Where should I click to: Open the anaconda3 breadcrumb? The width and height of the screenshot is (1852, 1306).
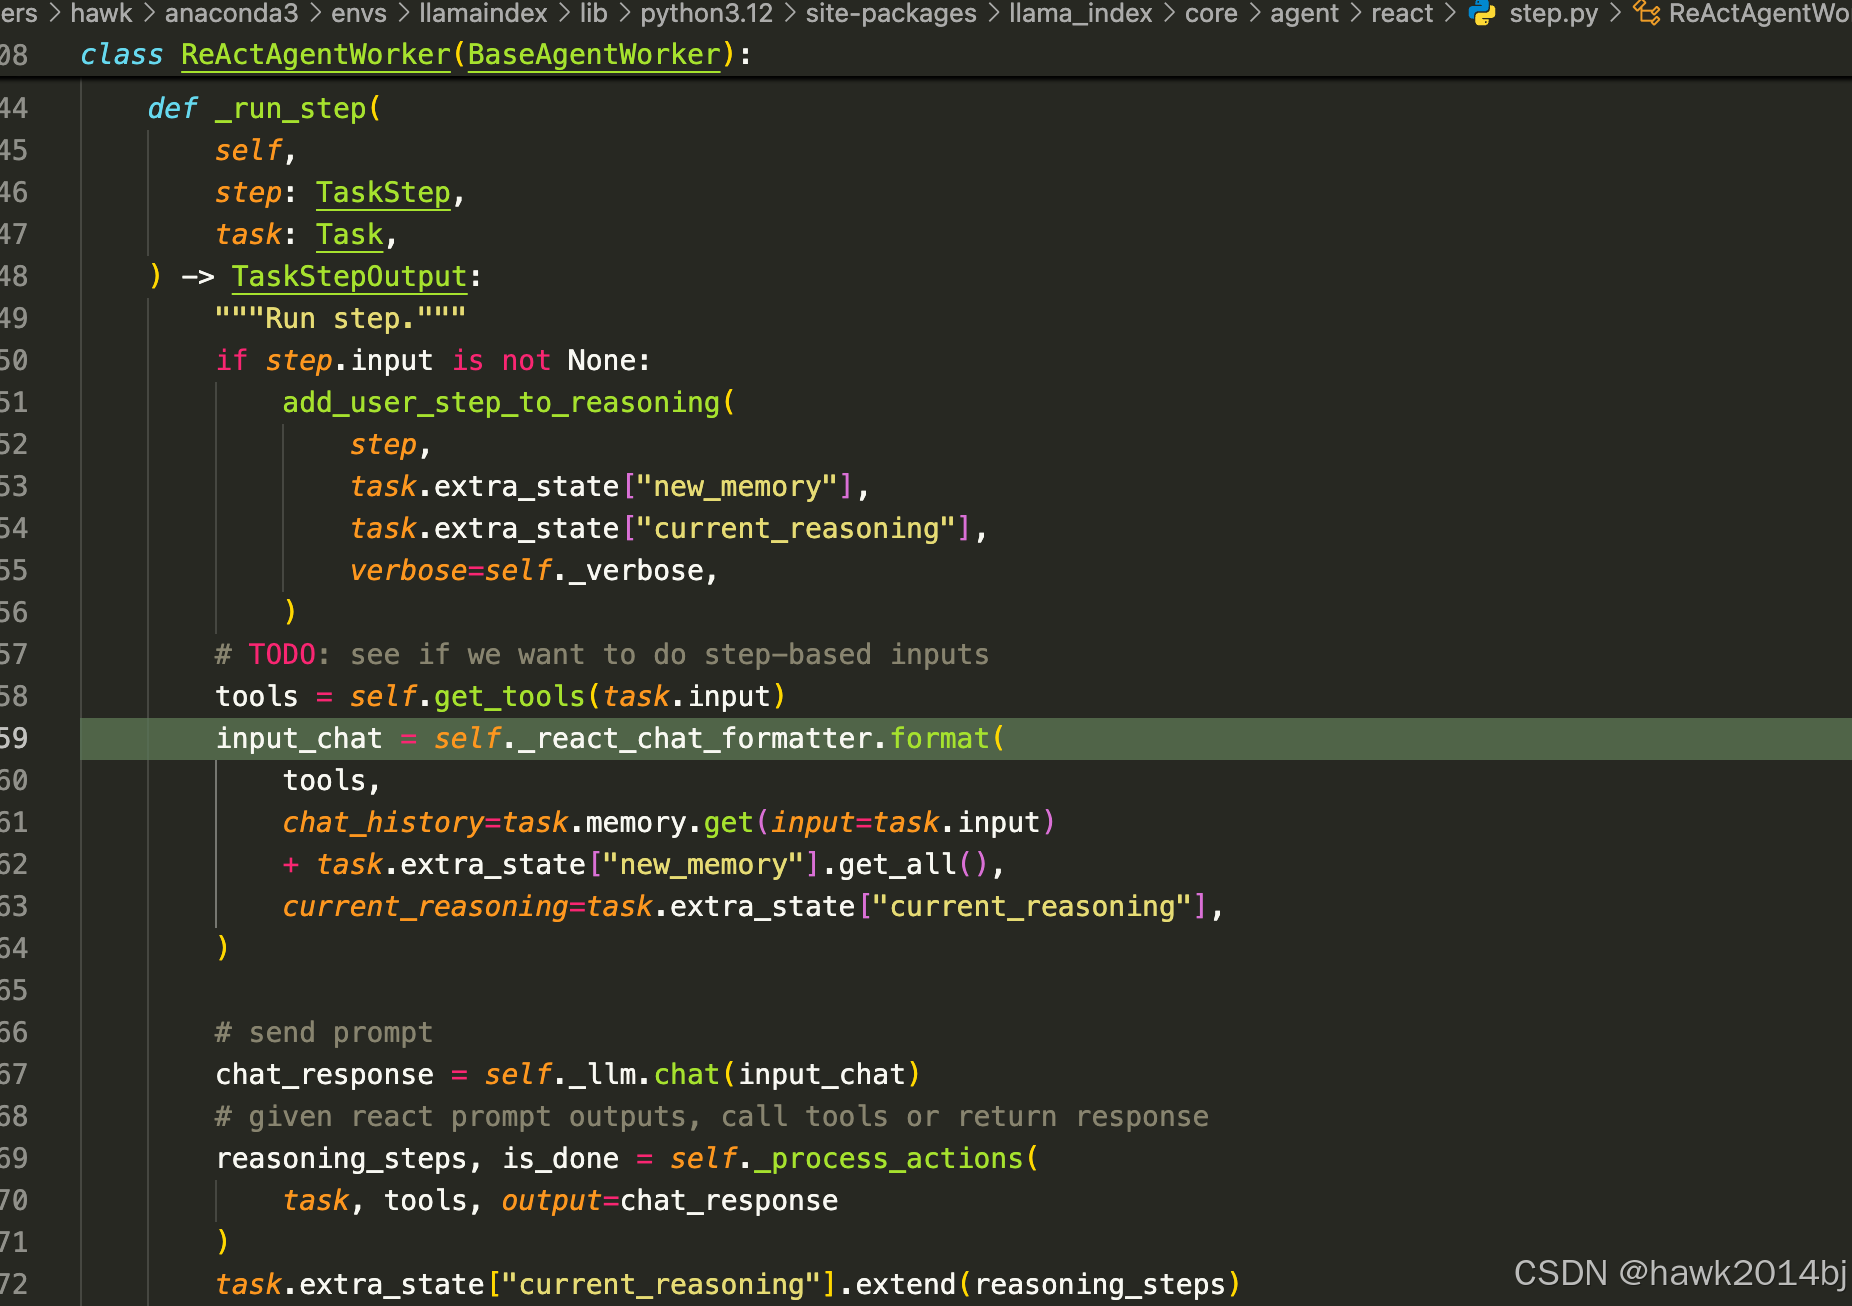(x=231, y=13)
